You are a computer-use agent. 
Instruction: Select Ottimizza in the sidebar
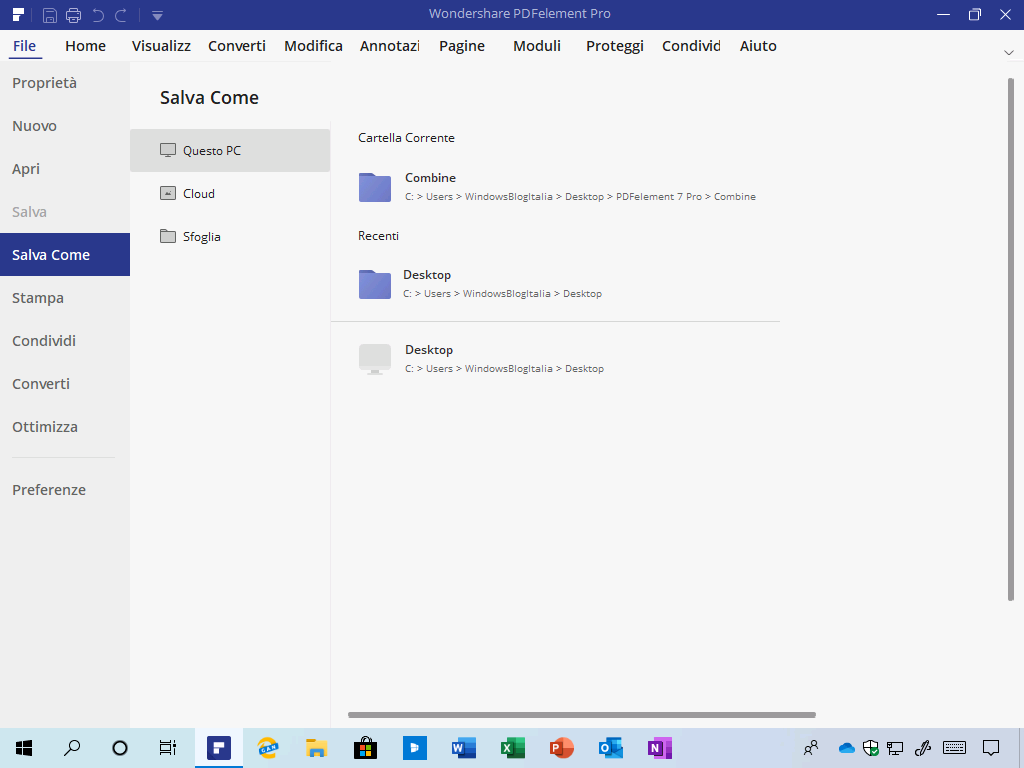(x=65, y=427)
